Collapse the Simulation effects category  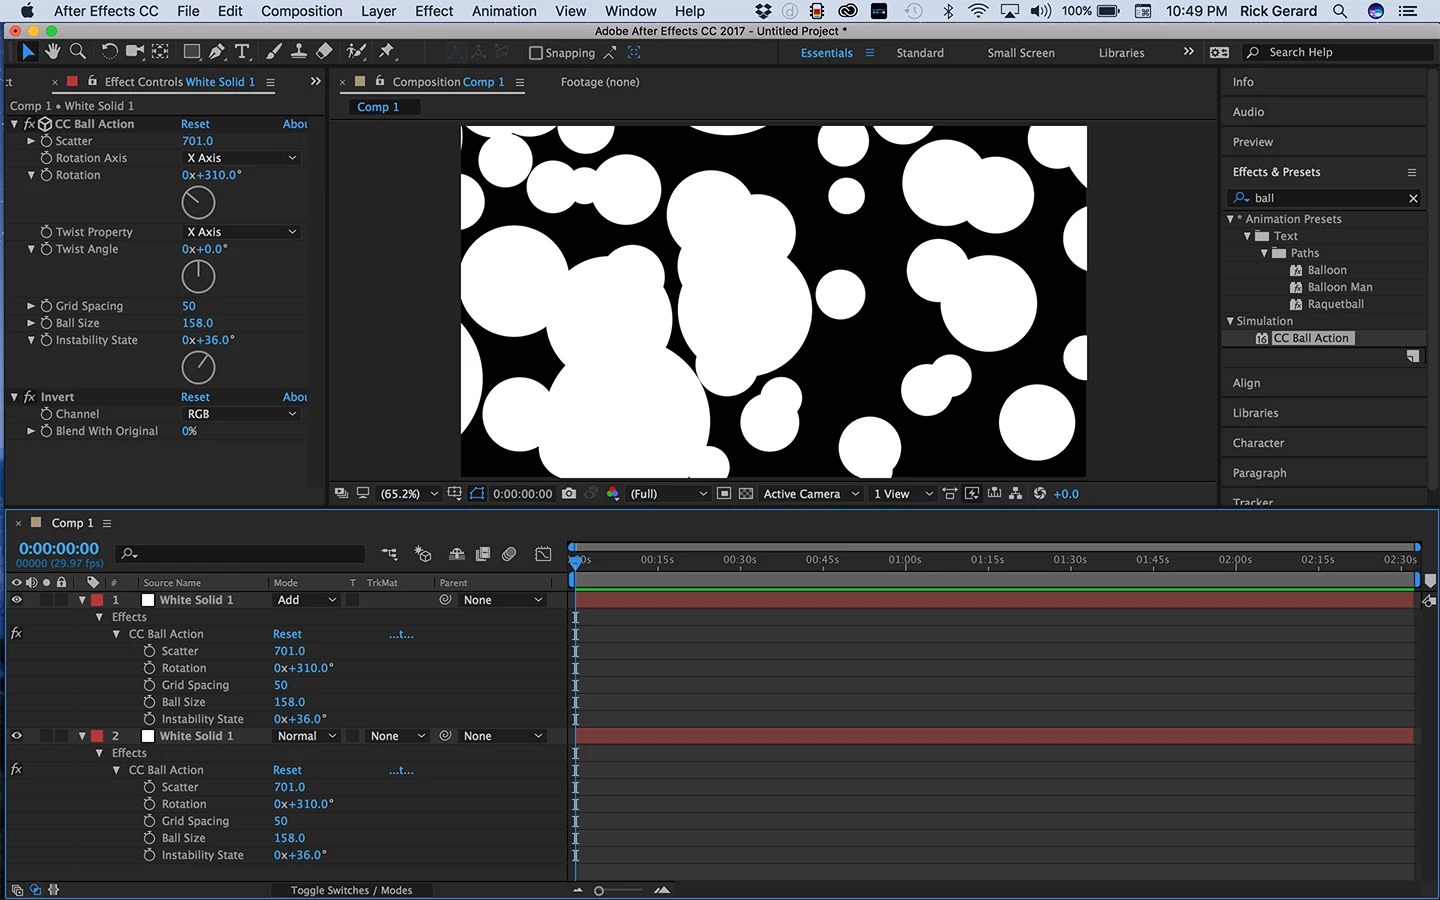(x=1230, y=321)
